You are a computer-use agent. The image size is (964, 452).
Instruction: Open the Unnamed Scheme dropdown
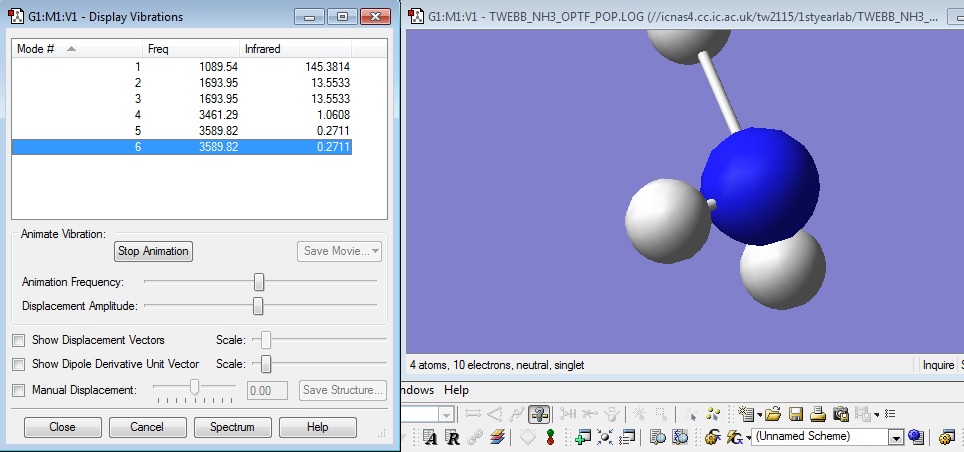(895, 437)
